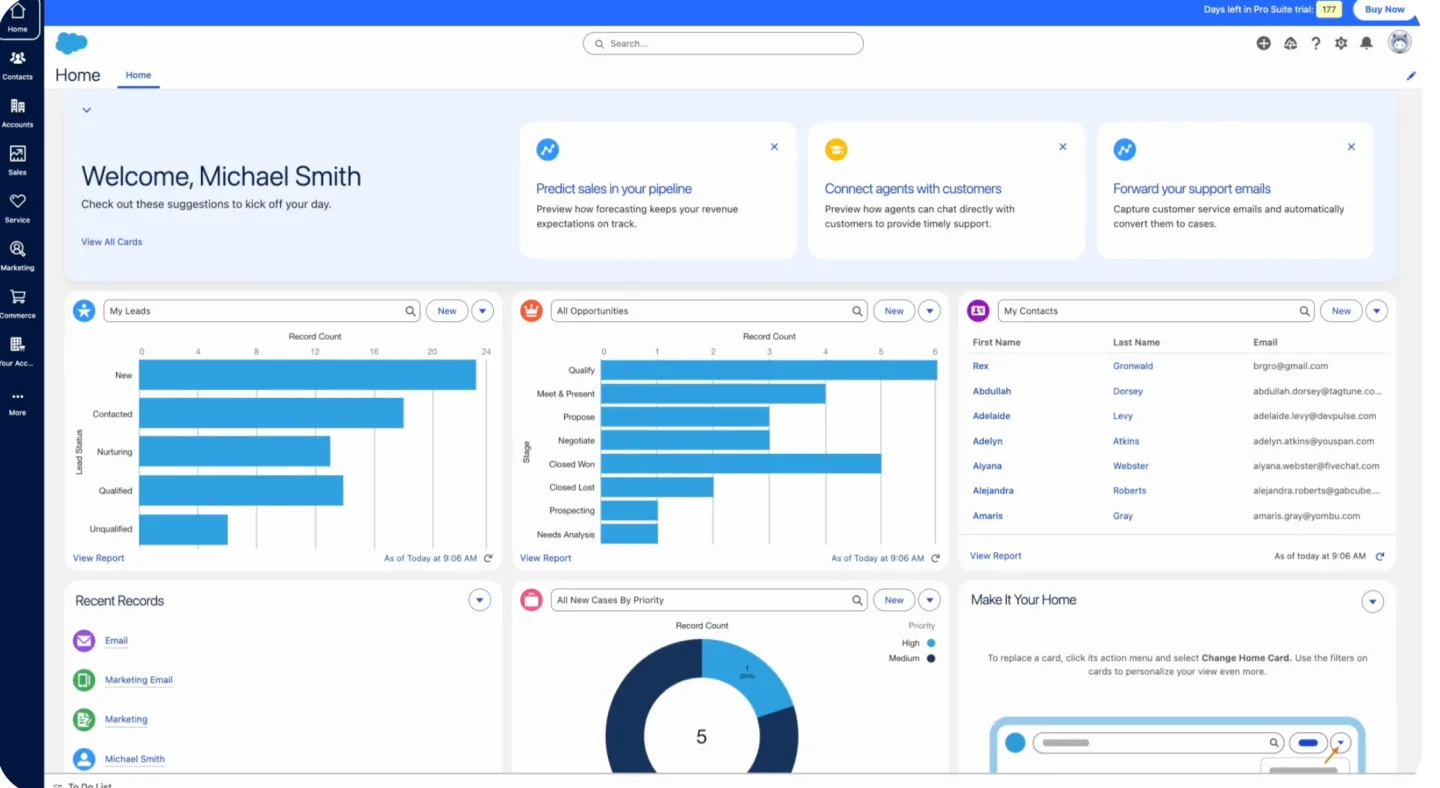The width and height of the screenshot is (1440, 788).
Task: Refresh the My Contacts list
Action: tap(1380, 556)
